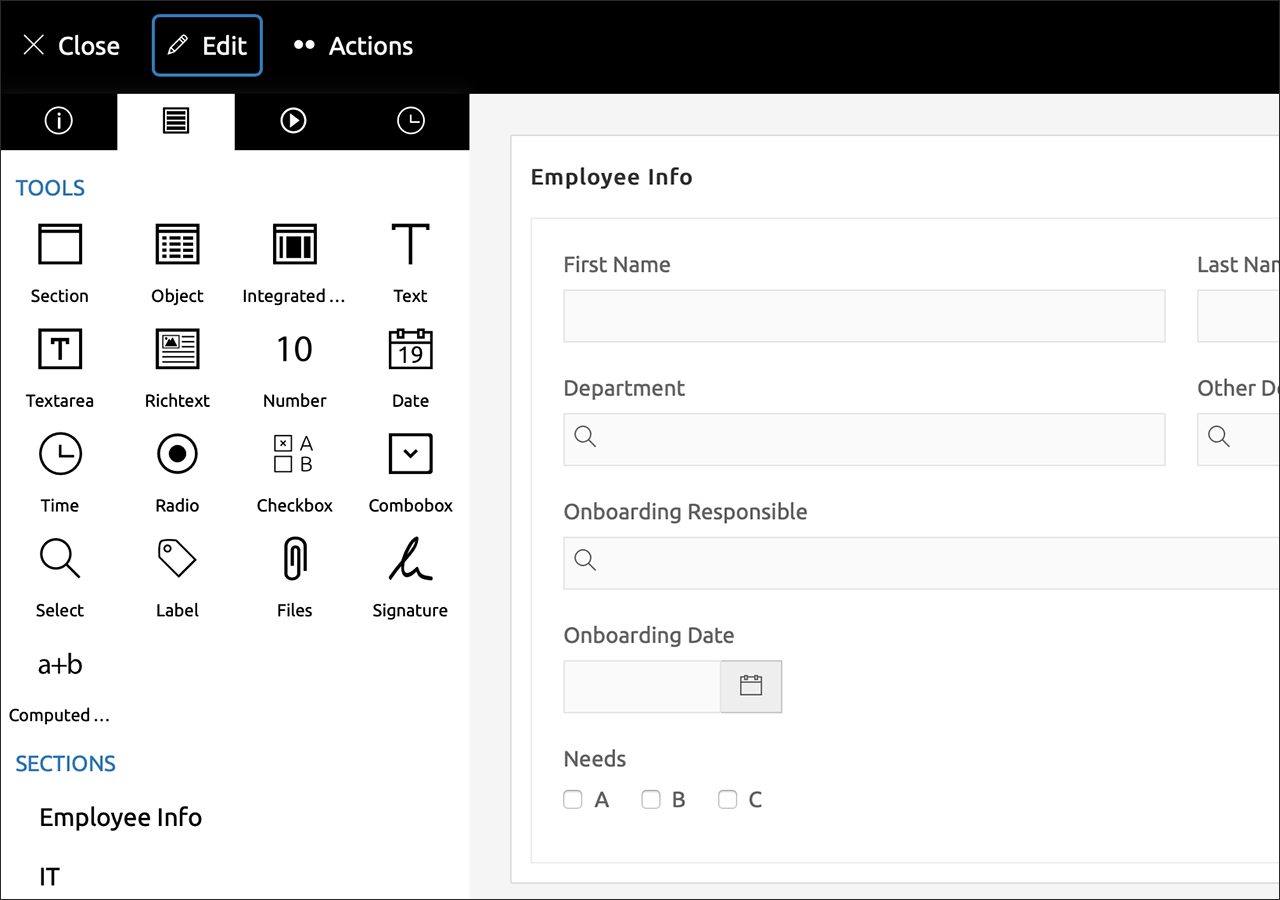The height and width of the screenshot is (900, 1280).
Task: Select the Section tool icon
Action: click(x=60, y=244)
